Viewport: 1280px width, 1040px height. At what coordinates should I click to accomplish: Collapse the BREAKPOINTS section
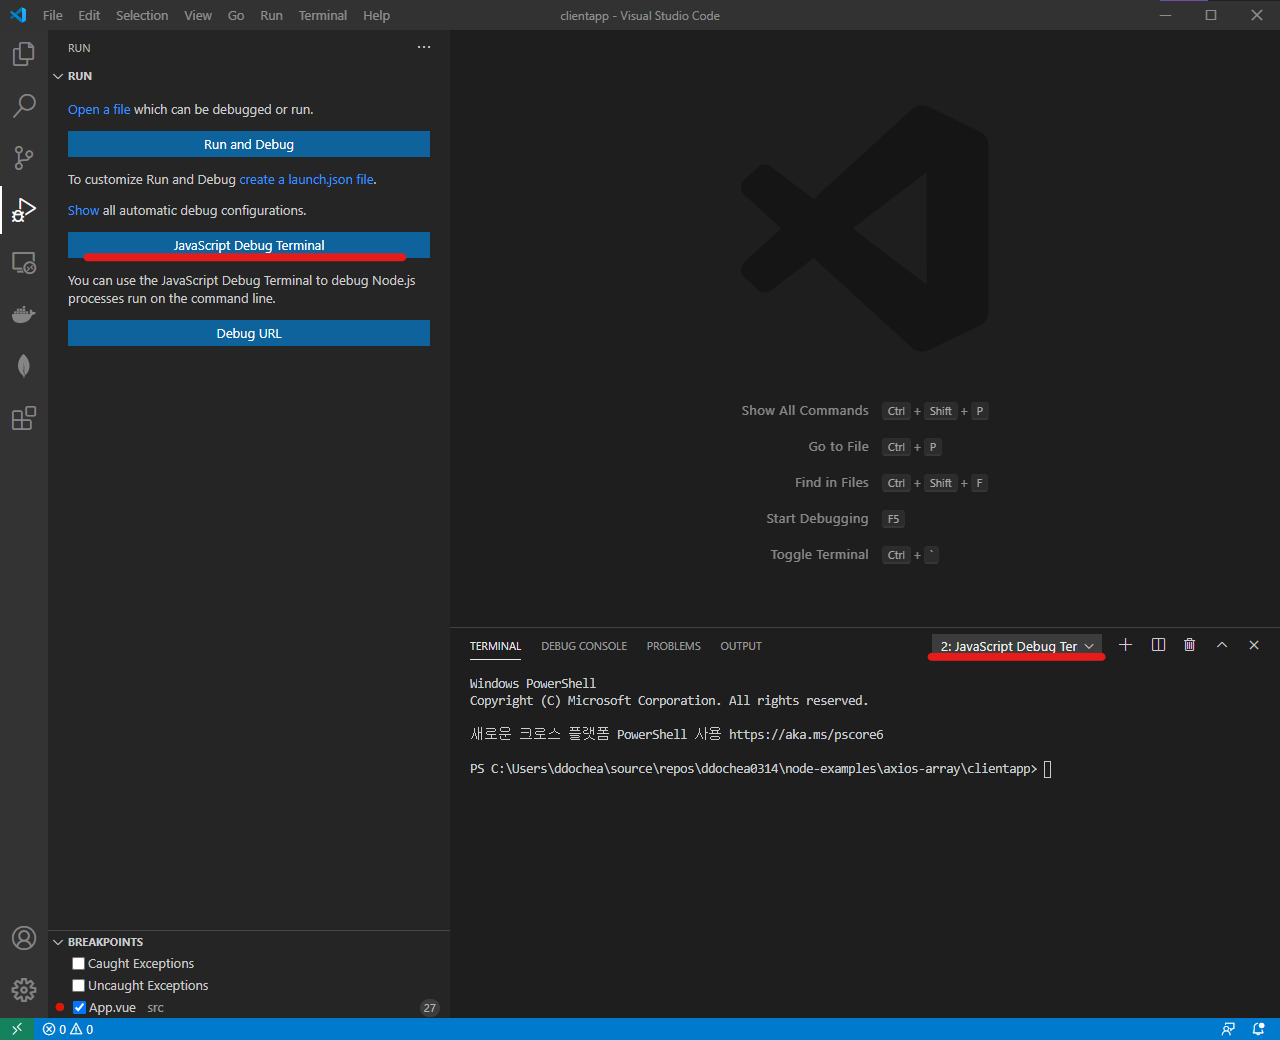click(58, 942)
